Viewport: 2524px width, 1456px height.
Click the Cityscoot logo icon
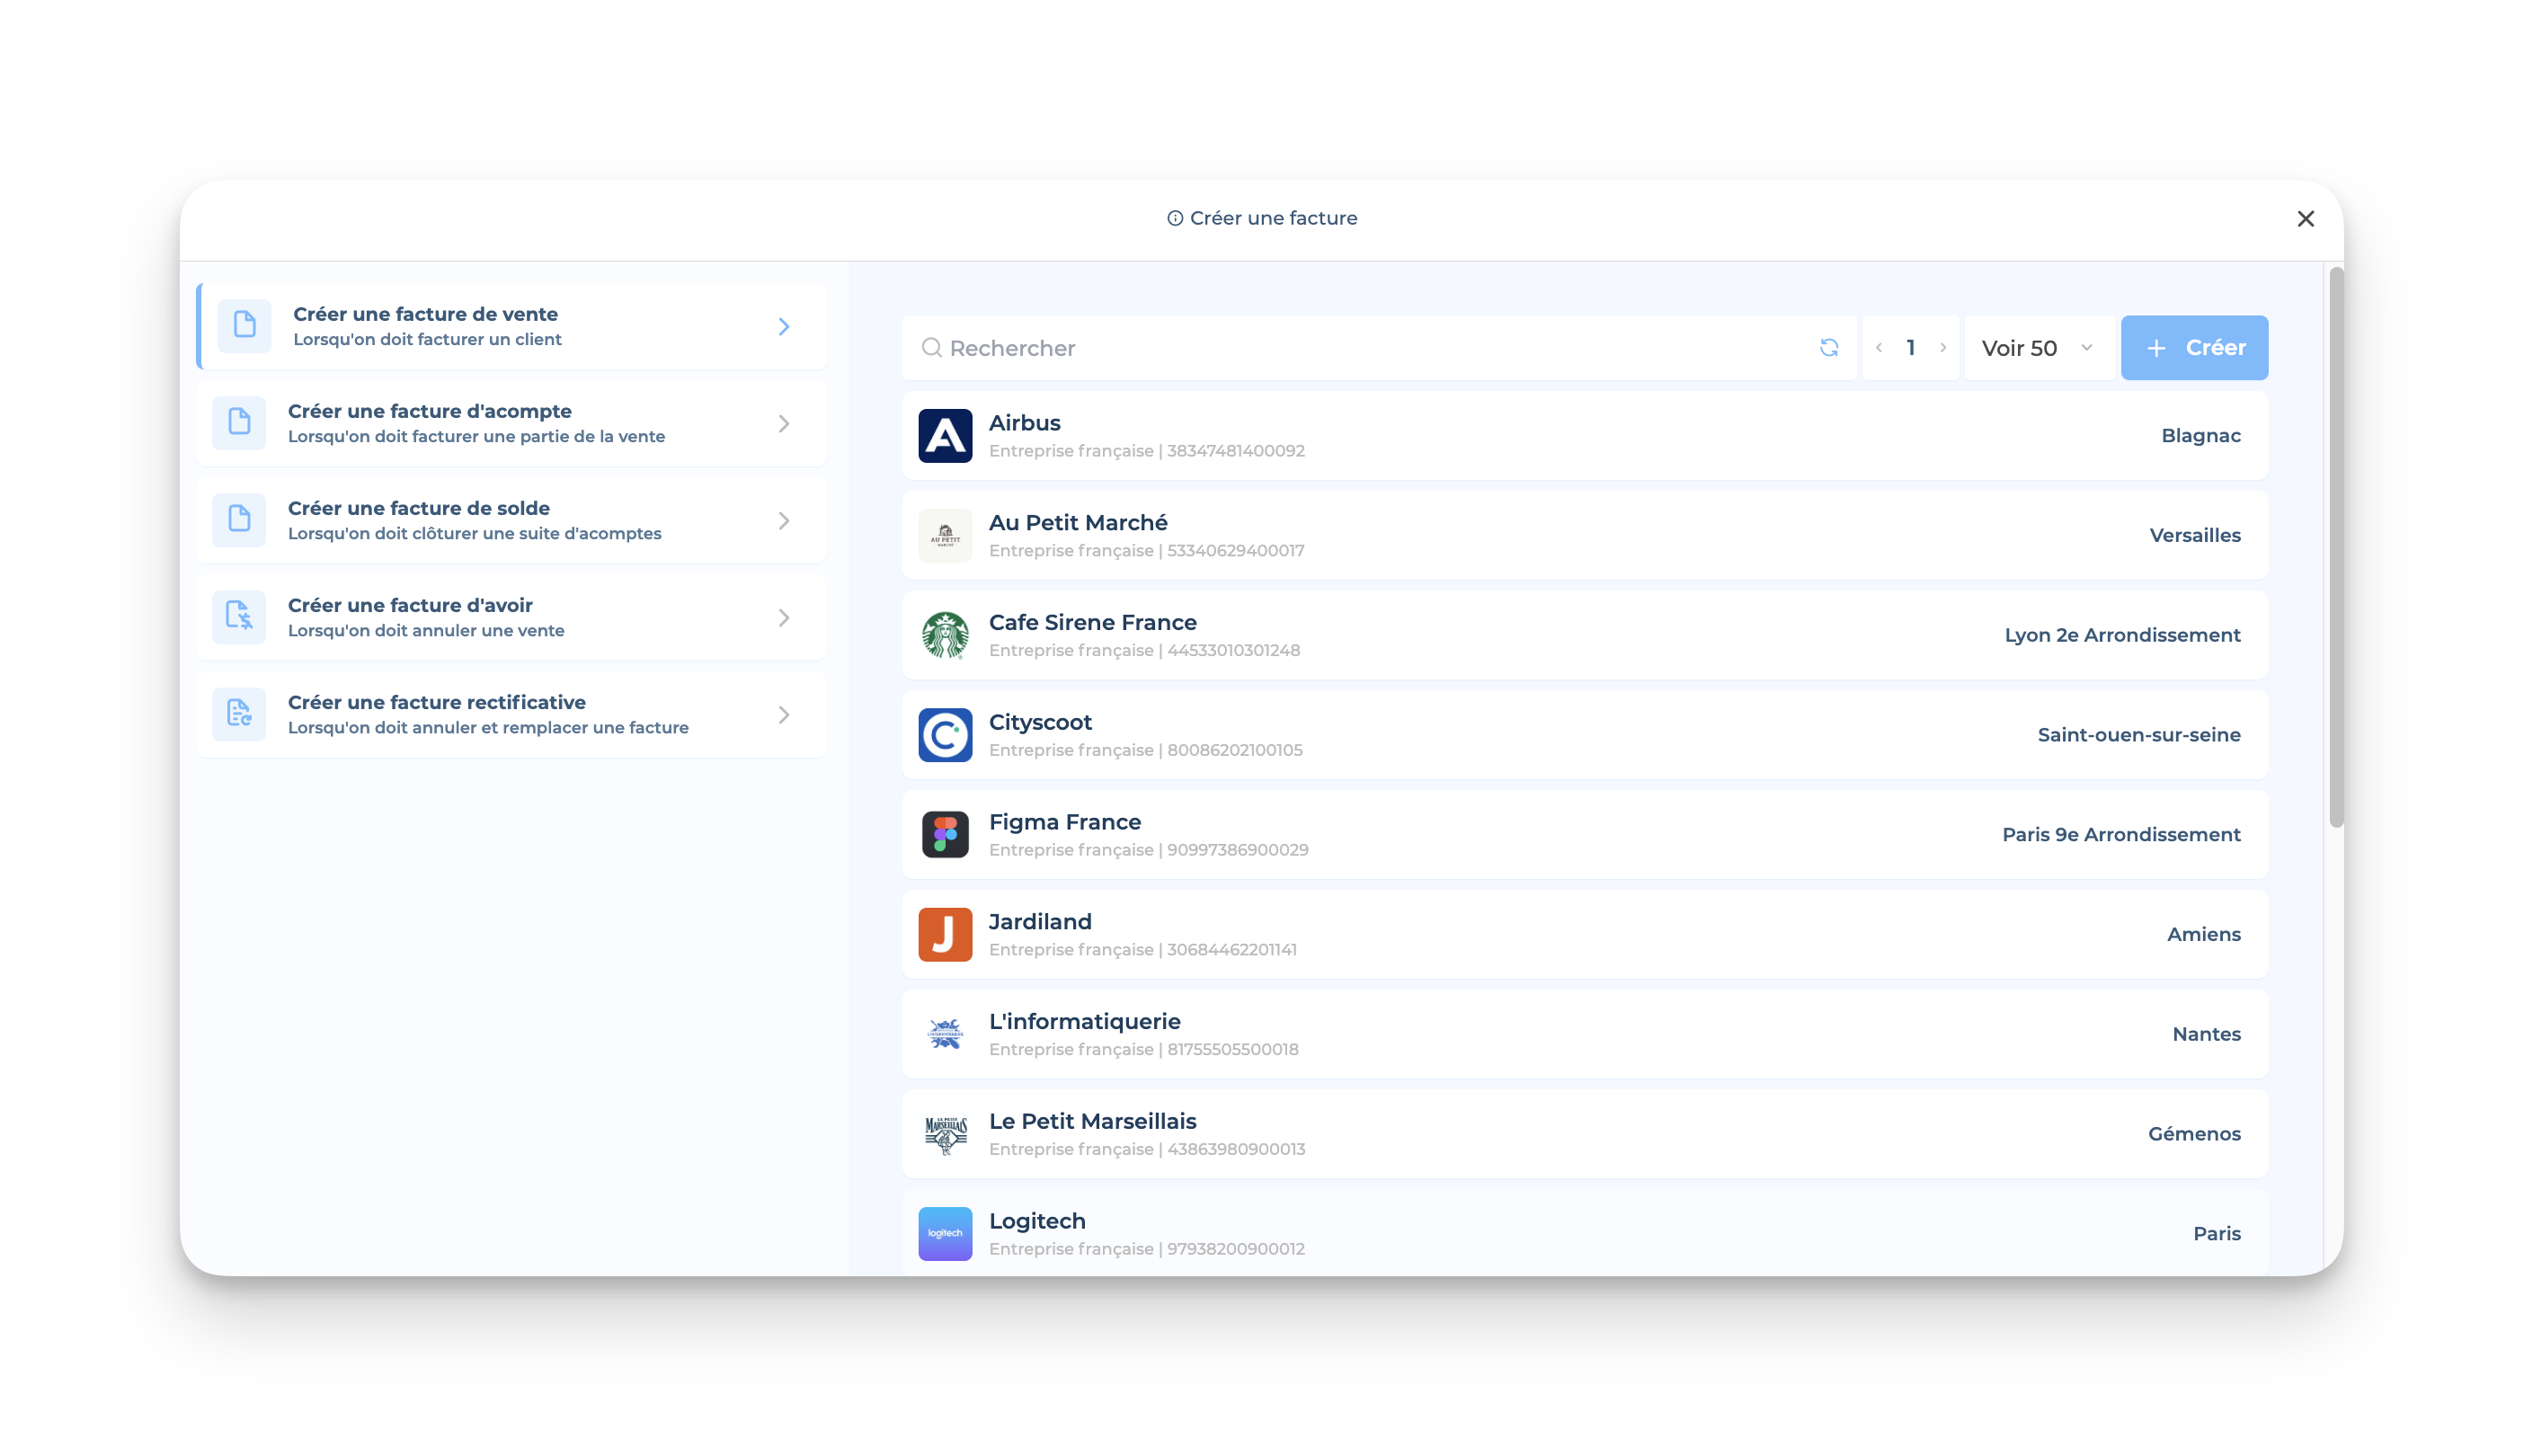coord(944,735)
